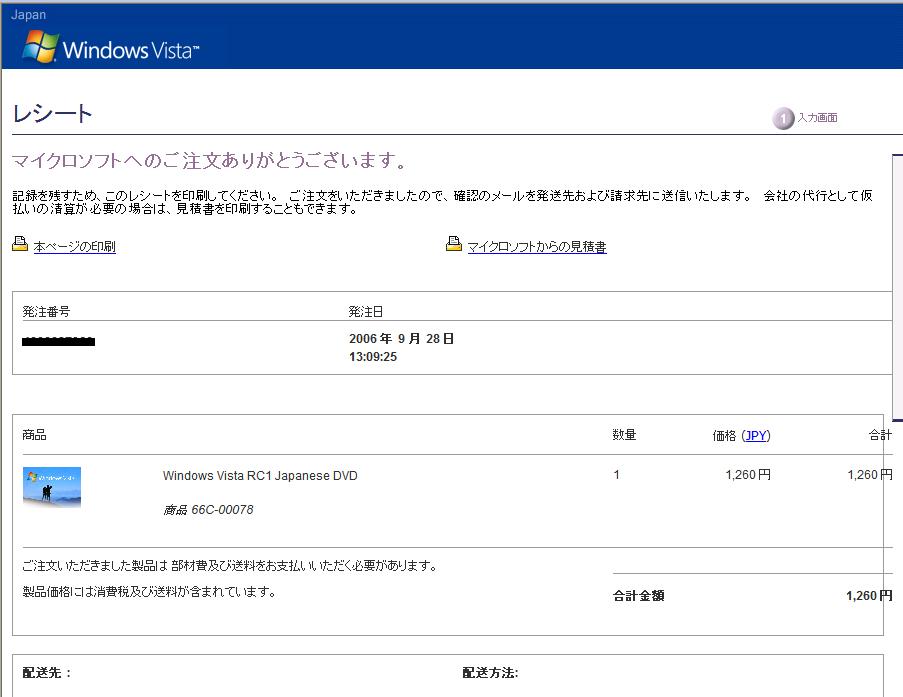Open the JPY currency link
The image size is (903, 697).
pyautogui.click(x=756, y=435)
